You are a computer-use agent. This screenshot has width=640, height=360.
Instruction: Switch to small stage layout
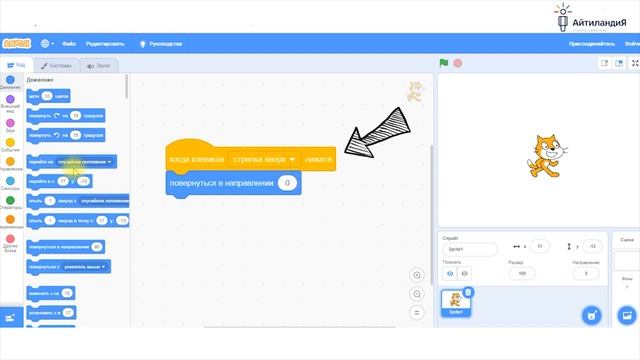604,63
